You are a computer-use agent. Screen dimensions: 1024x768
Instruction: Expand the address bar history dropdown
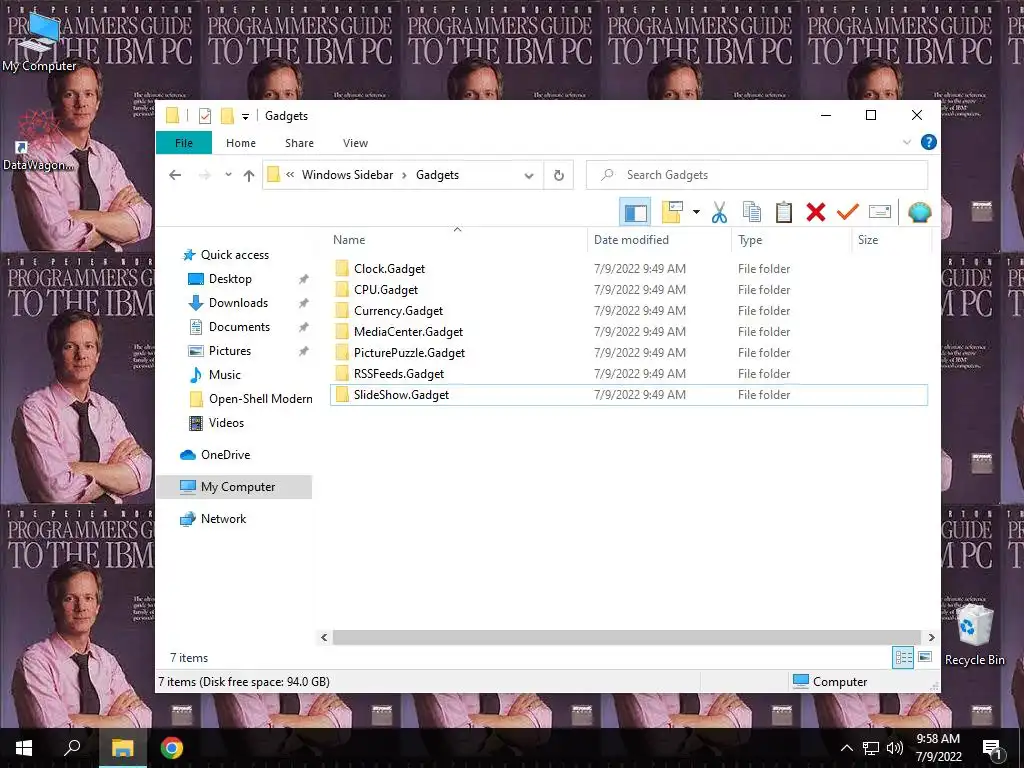529,175
